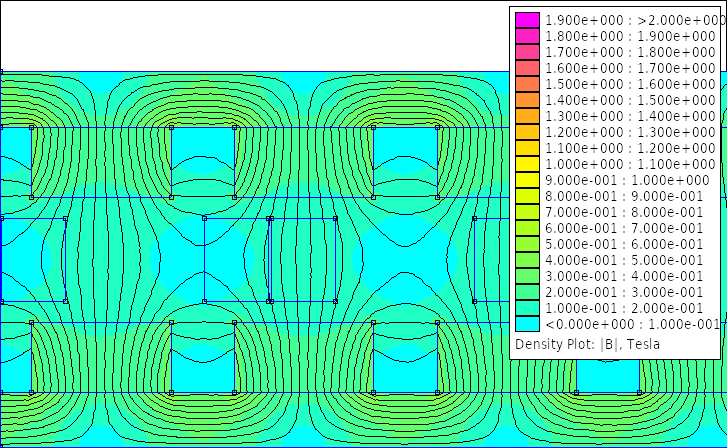Click swatch beside 8.000e-001 : 9.000e-001
The height and width of the screenshot is (448, 727).
click(527, 196)
